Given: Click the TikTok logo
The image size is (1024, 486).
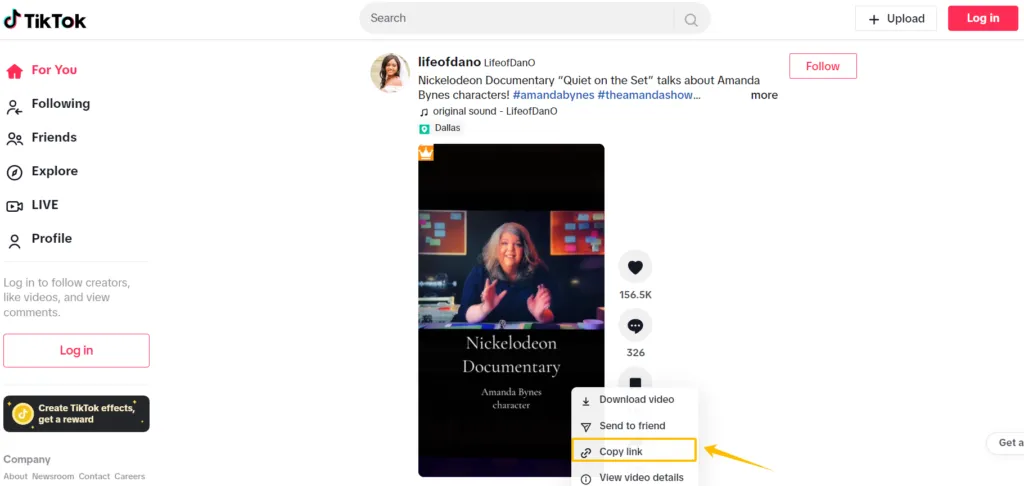Looking at the screenshot, I should pos(45,20).
